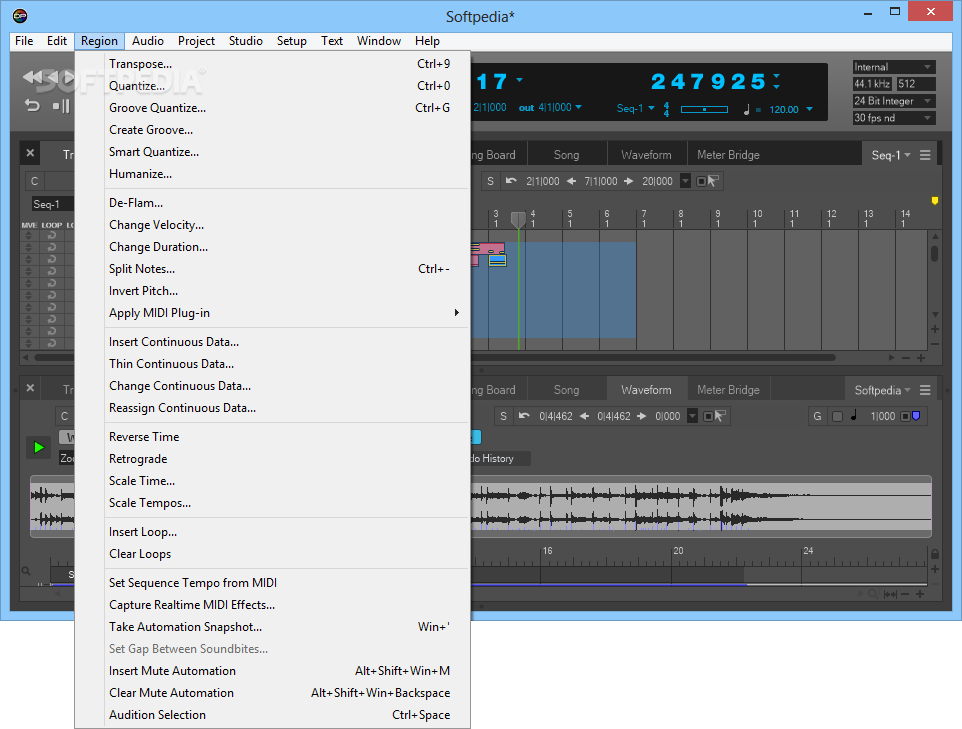Image resolution: width=962 pixels, height=729 pixels.
Task: Click the green play button in waveform editor
Action: 39,447
